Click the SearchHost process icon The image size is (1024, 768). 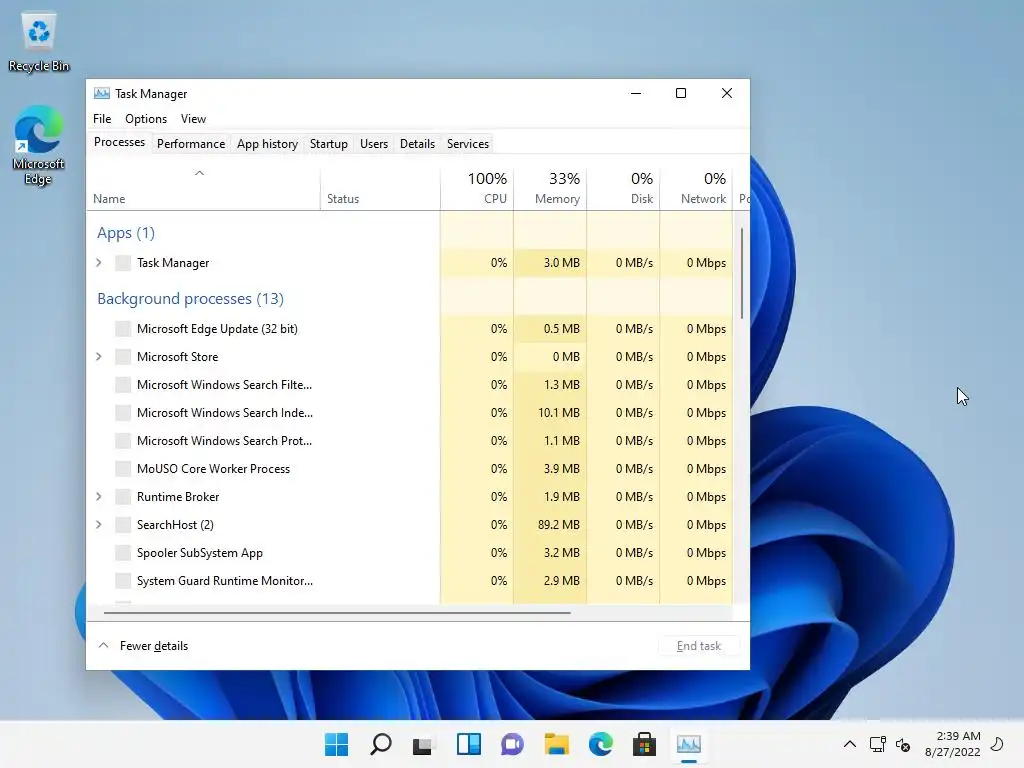click(123, 524)
